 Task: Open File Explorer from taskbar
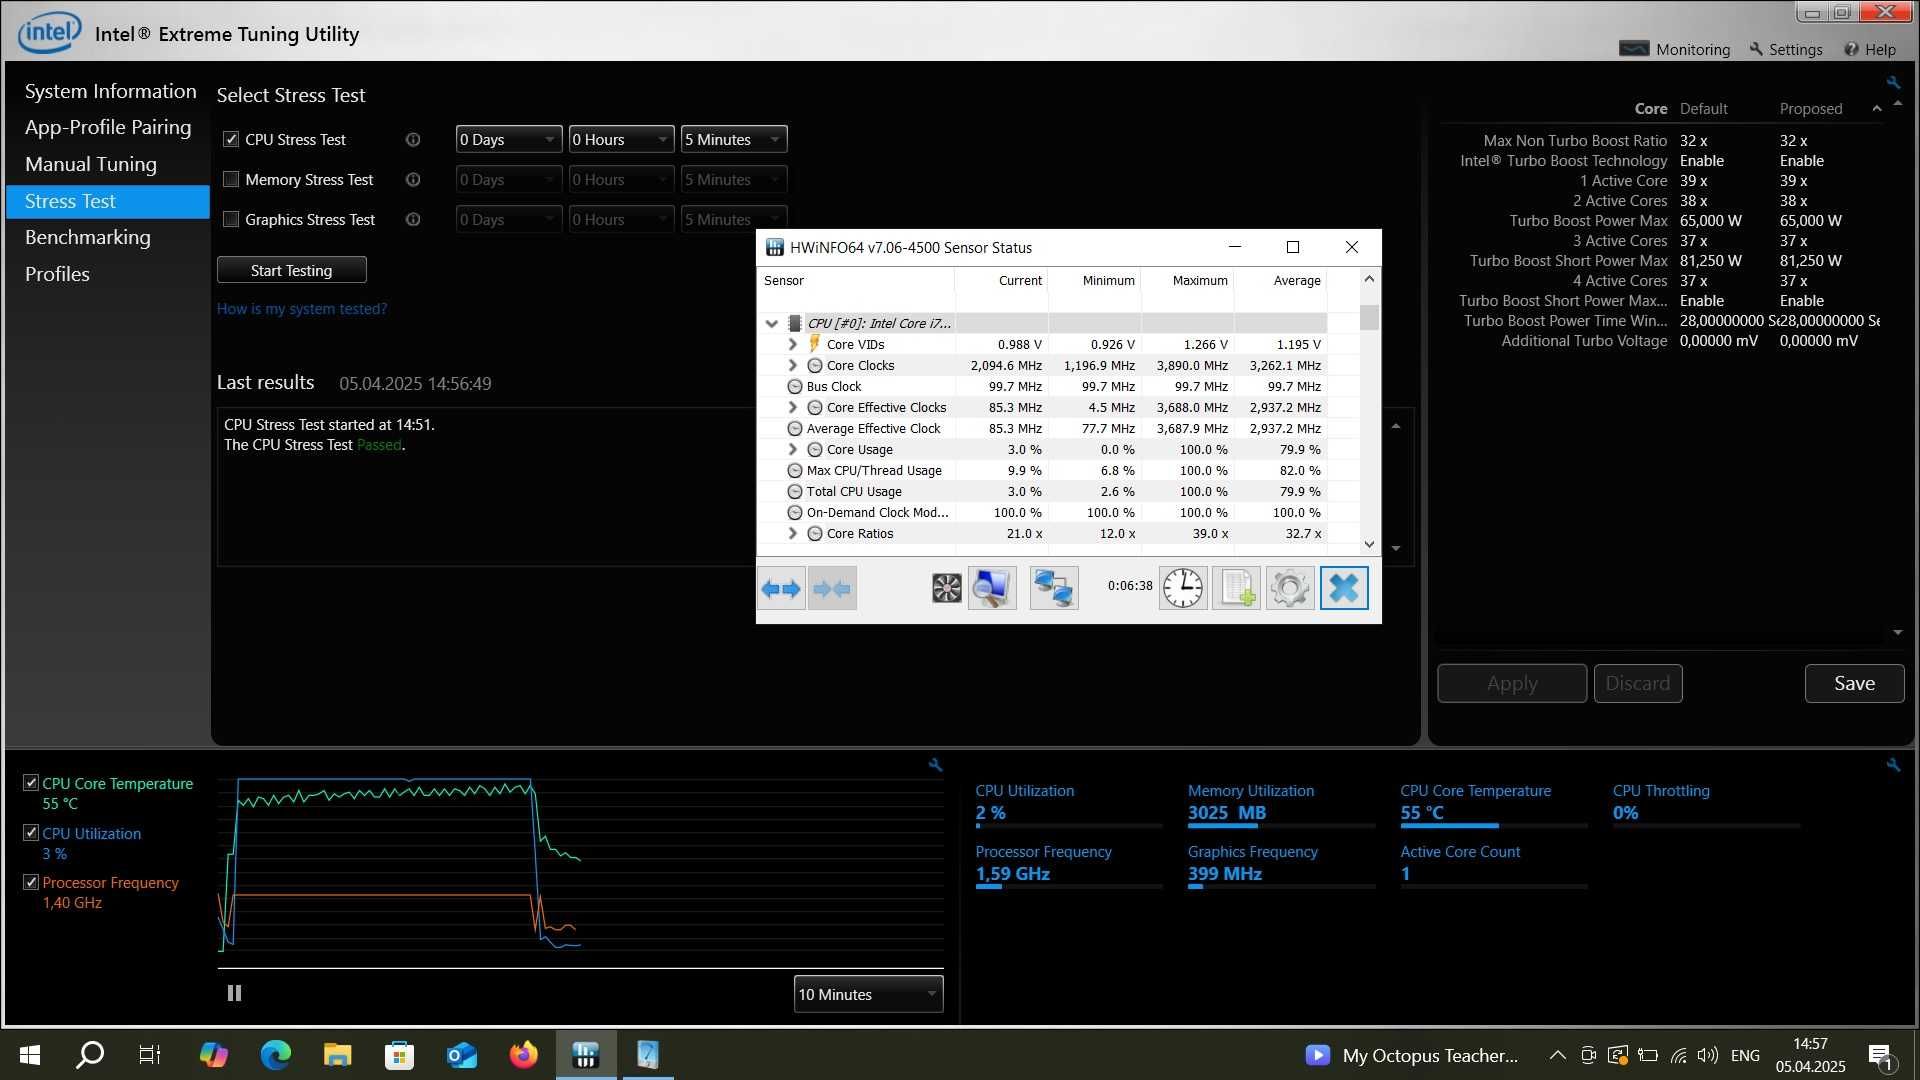tap(337, 1055)
